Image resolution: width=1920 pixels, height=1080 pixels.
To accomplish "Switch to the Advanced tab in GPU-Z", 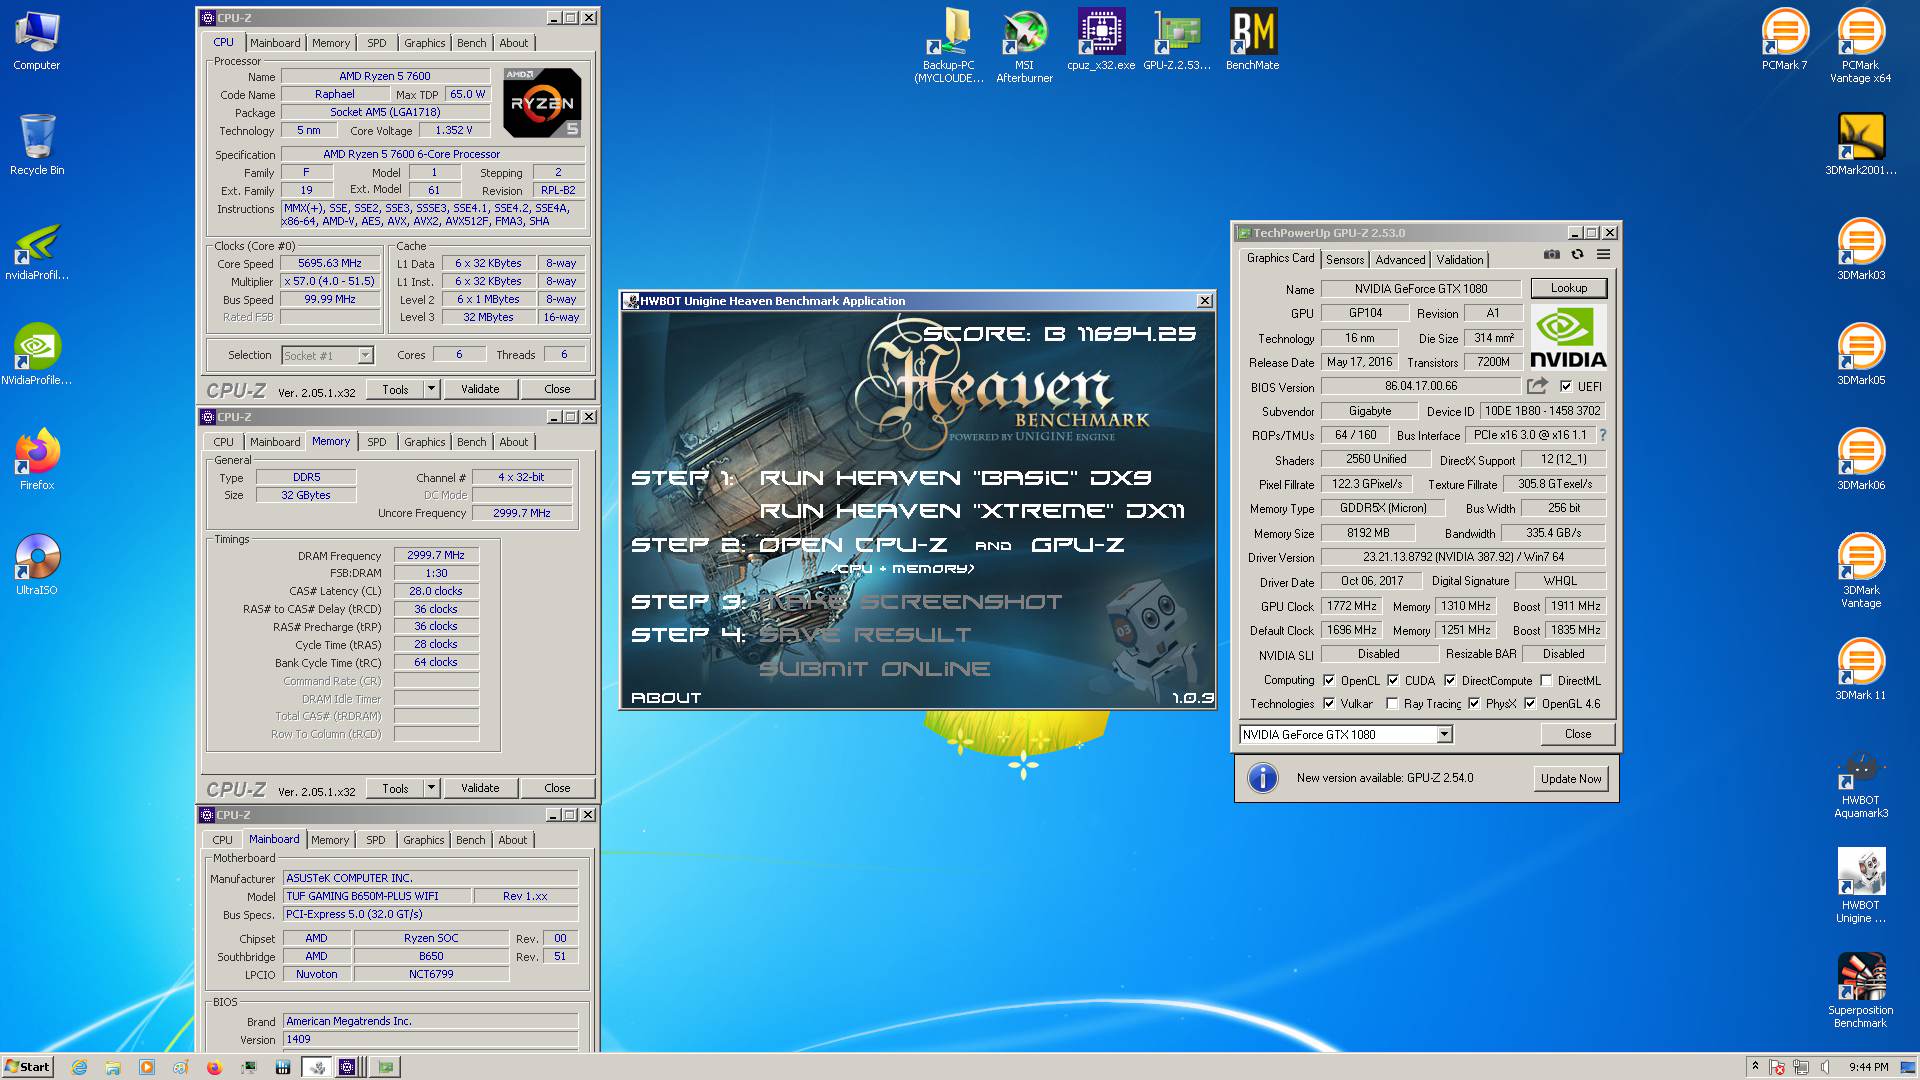I will (1400, 259).
